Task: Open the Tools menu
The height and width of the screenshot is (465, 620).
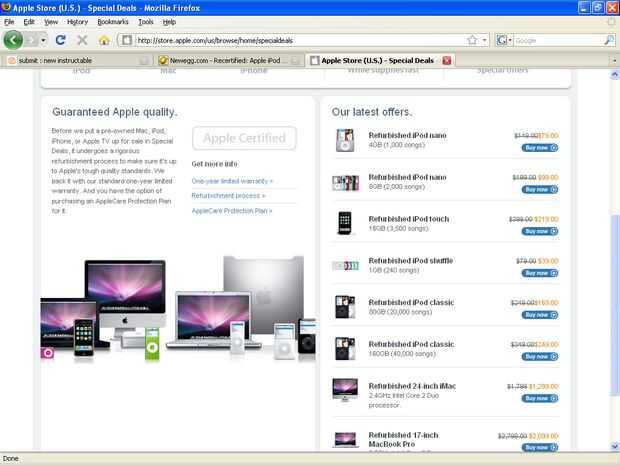Action: tap(146, 22)
